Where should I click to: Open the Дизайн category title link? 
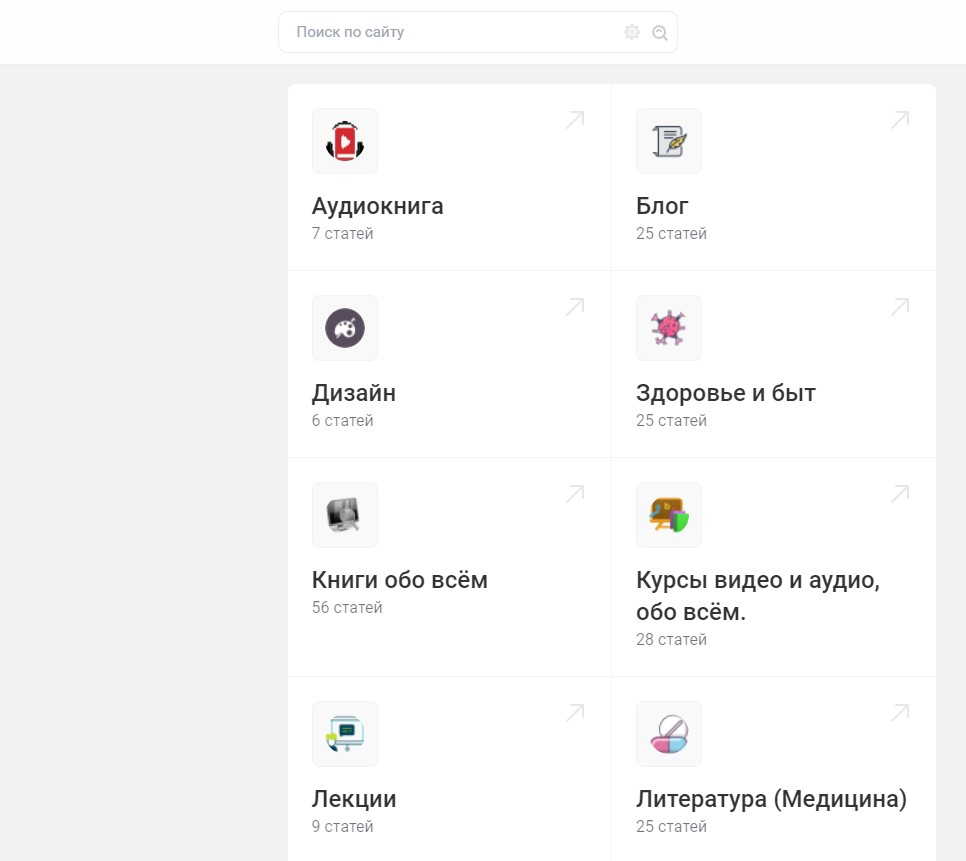tap(353, 394)
